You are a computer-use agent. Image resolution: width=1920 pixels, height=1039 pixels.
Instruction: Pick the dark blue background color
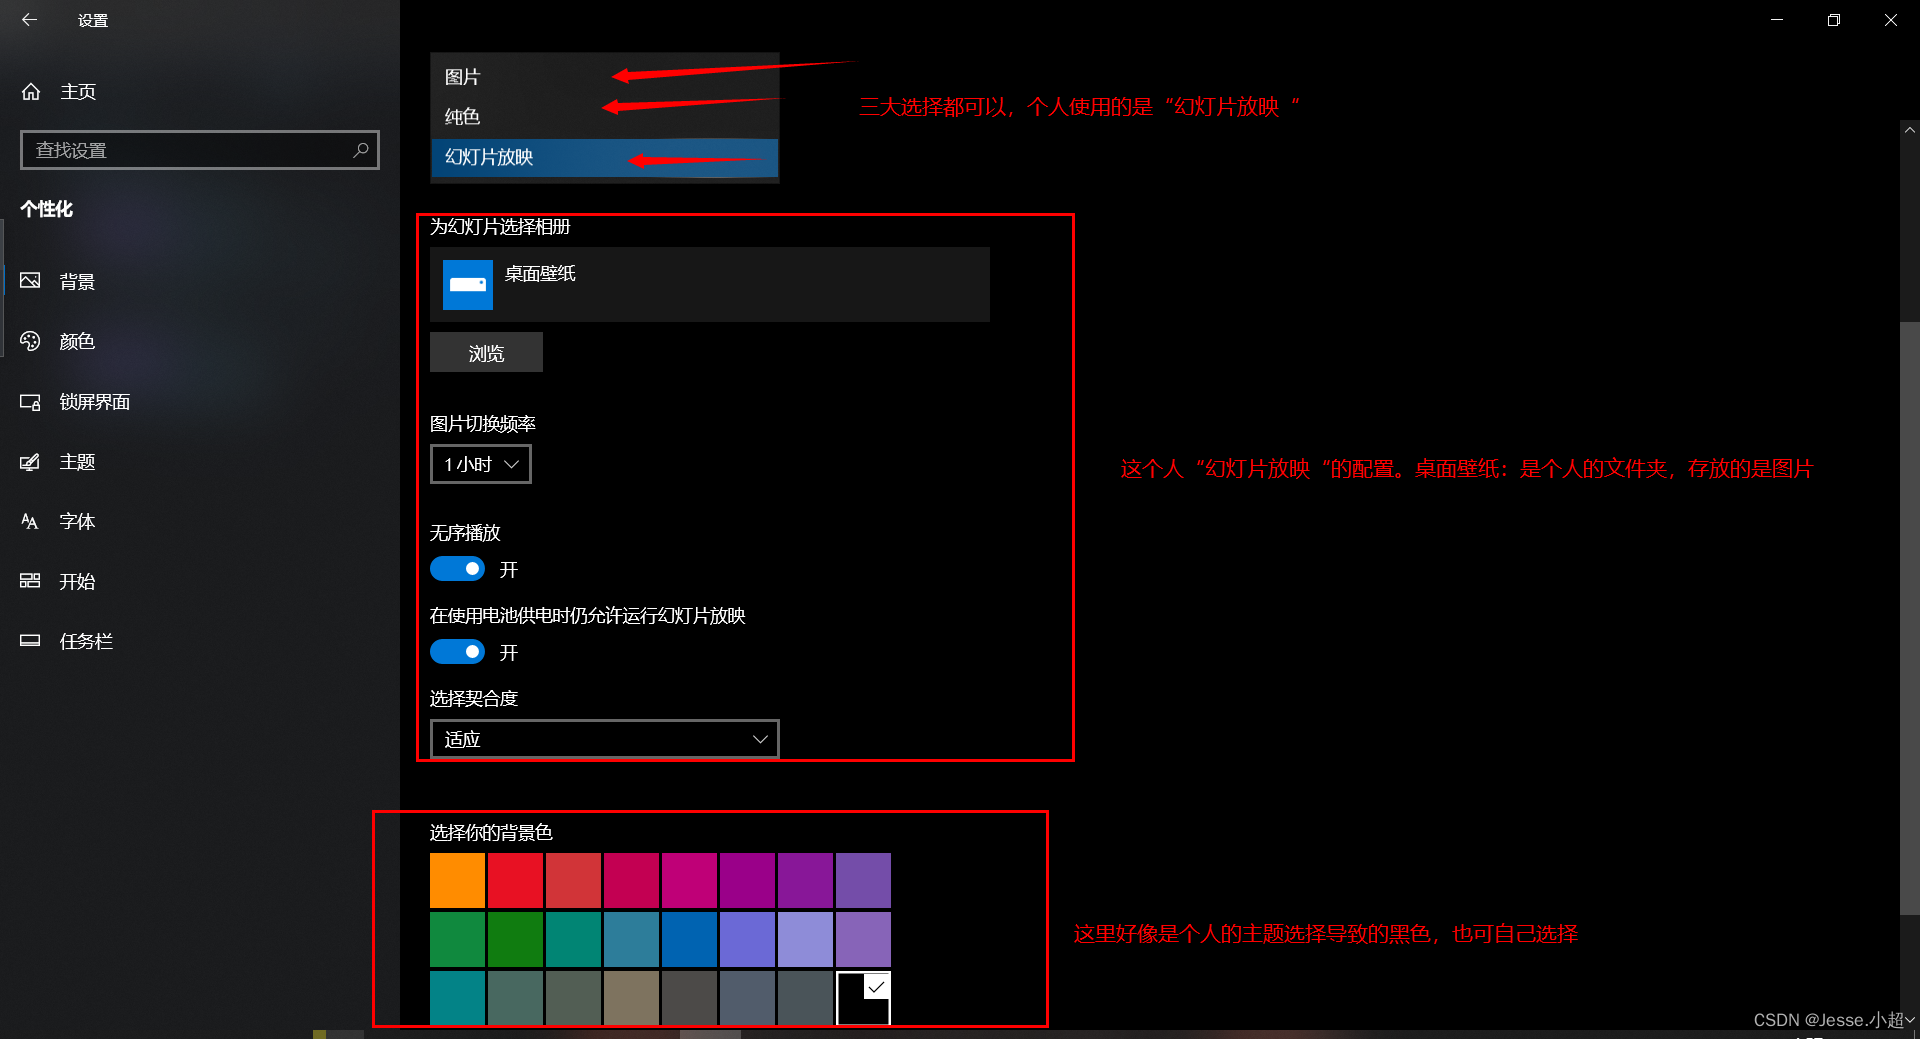point(689,939)
